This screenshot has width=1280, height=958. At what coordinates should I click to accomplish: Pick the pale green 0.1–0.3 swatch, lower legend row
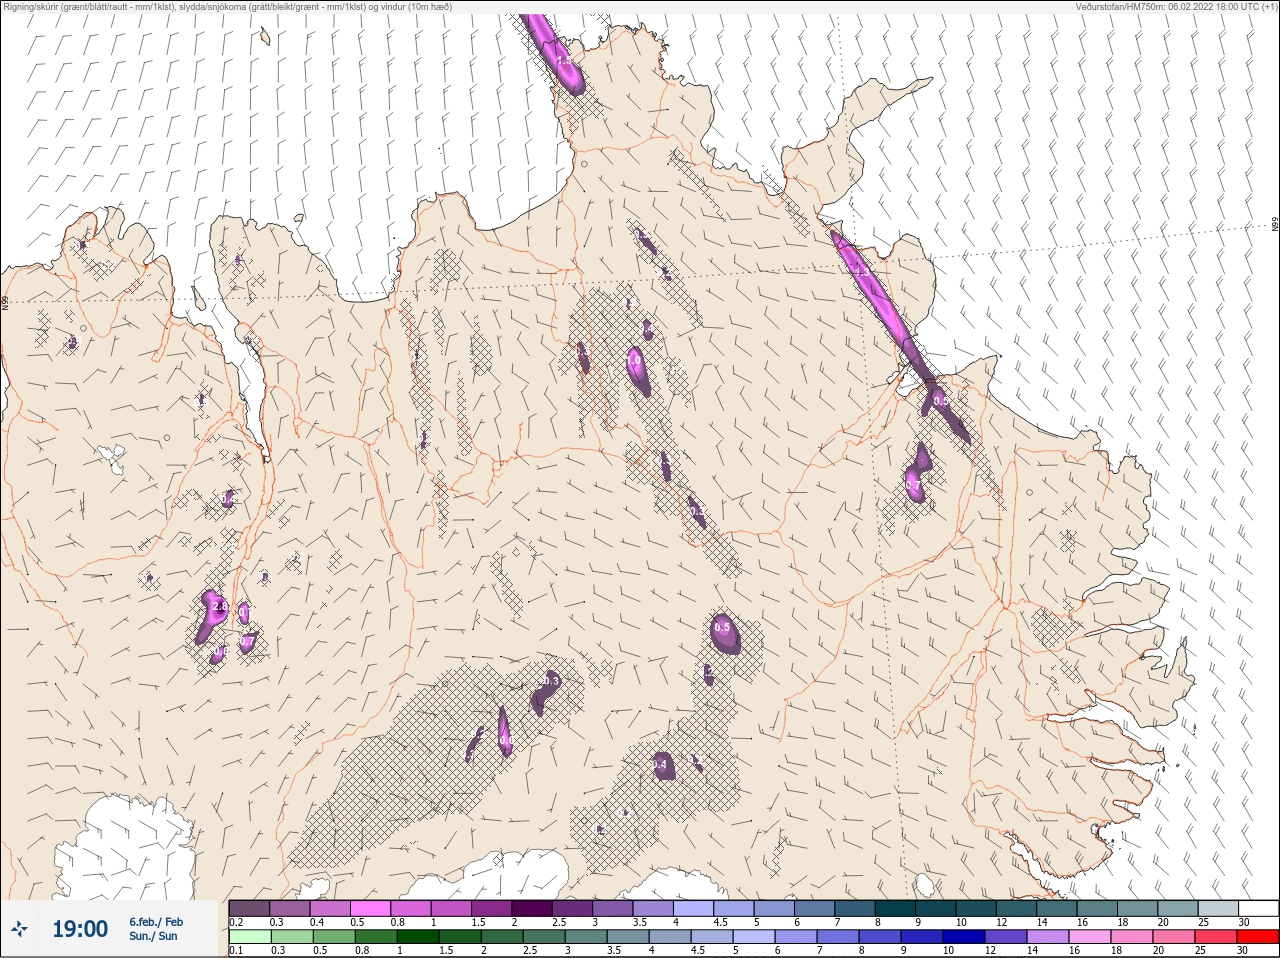pos(249,937)
